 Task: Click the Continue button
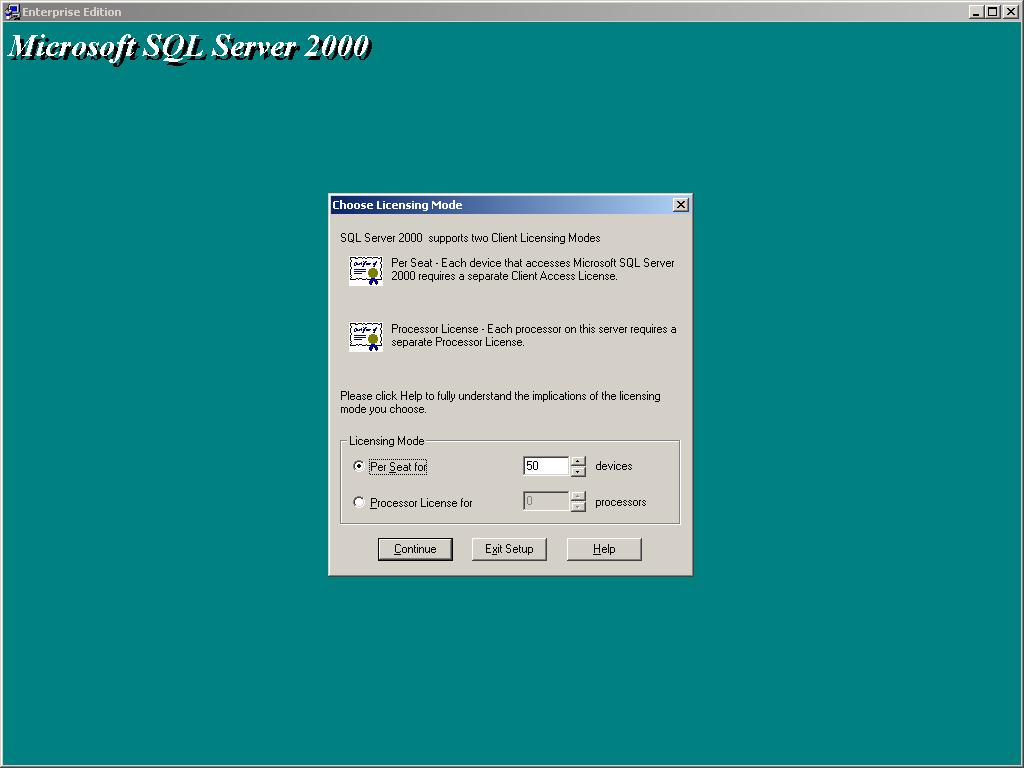tap(415, 549)
